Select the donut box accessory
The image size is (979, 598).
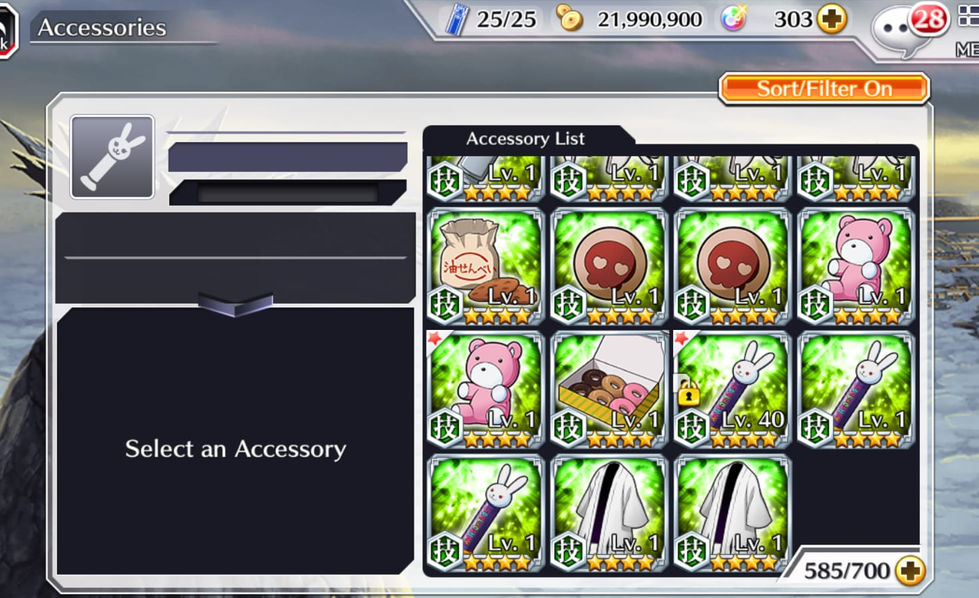[609, 390]
